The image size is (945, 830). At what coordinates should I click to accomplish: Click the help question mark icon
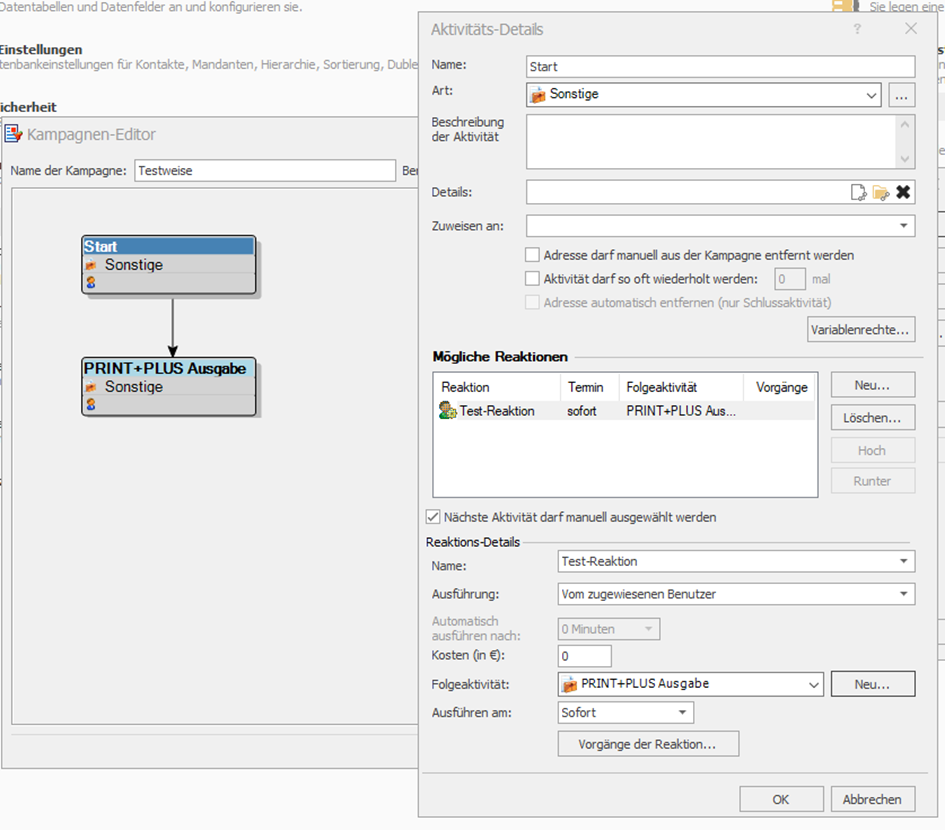coord(857,29)
